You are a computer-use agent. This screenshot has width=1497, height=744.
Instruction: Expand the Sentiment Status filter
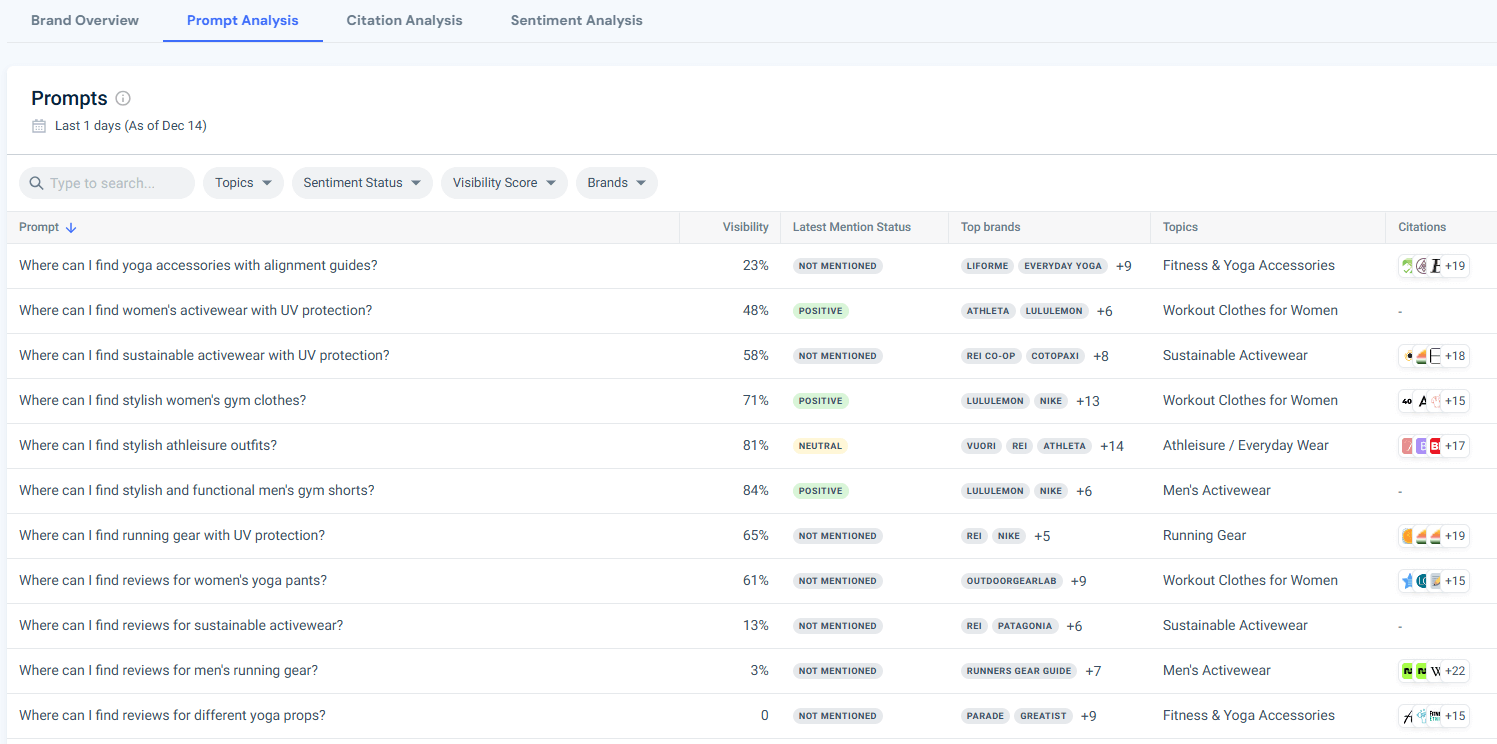[x=362, y=182]
